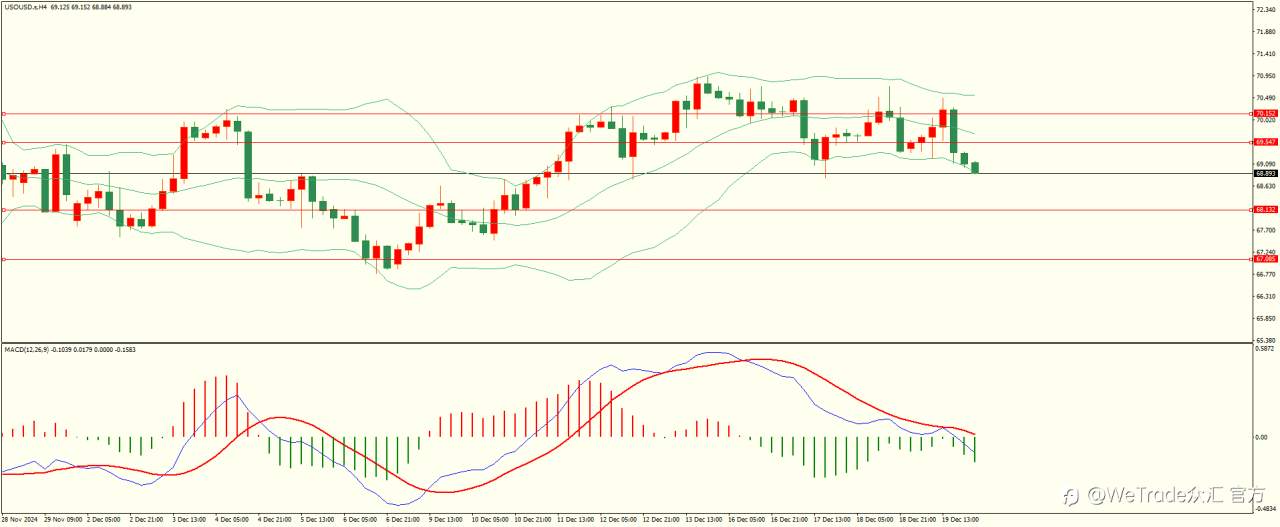
Task: Select the red 70.152 price level tag
Action: 1266,114
